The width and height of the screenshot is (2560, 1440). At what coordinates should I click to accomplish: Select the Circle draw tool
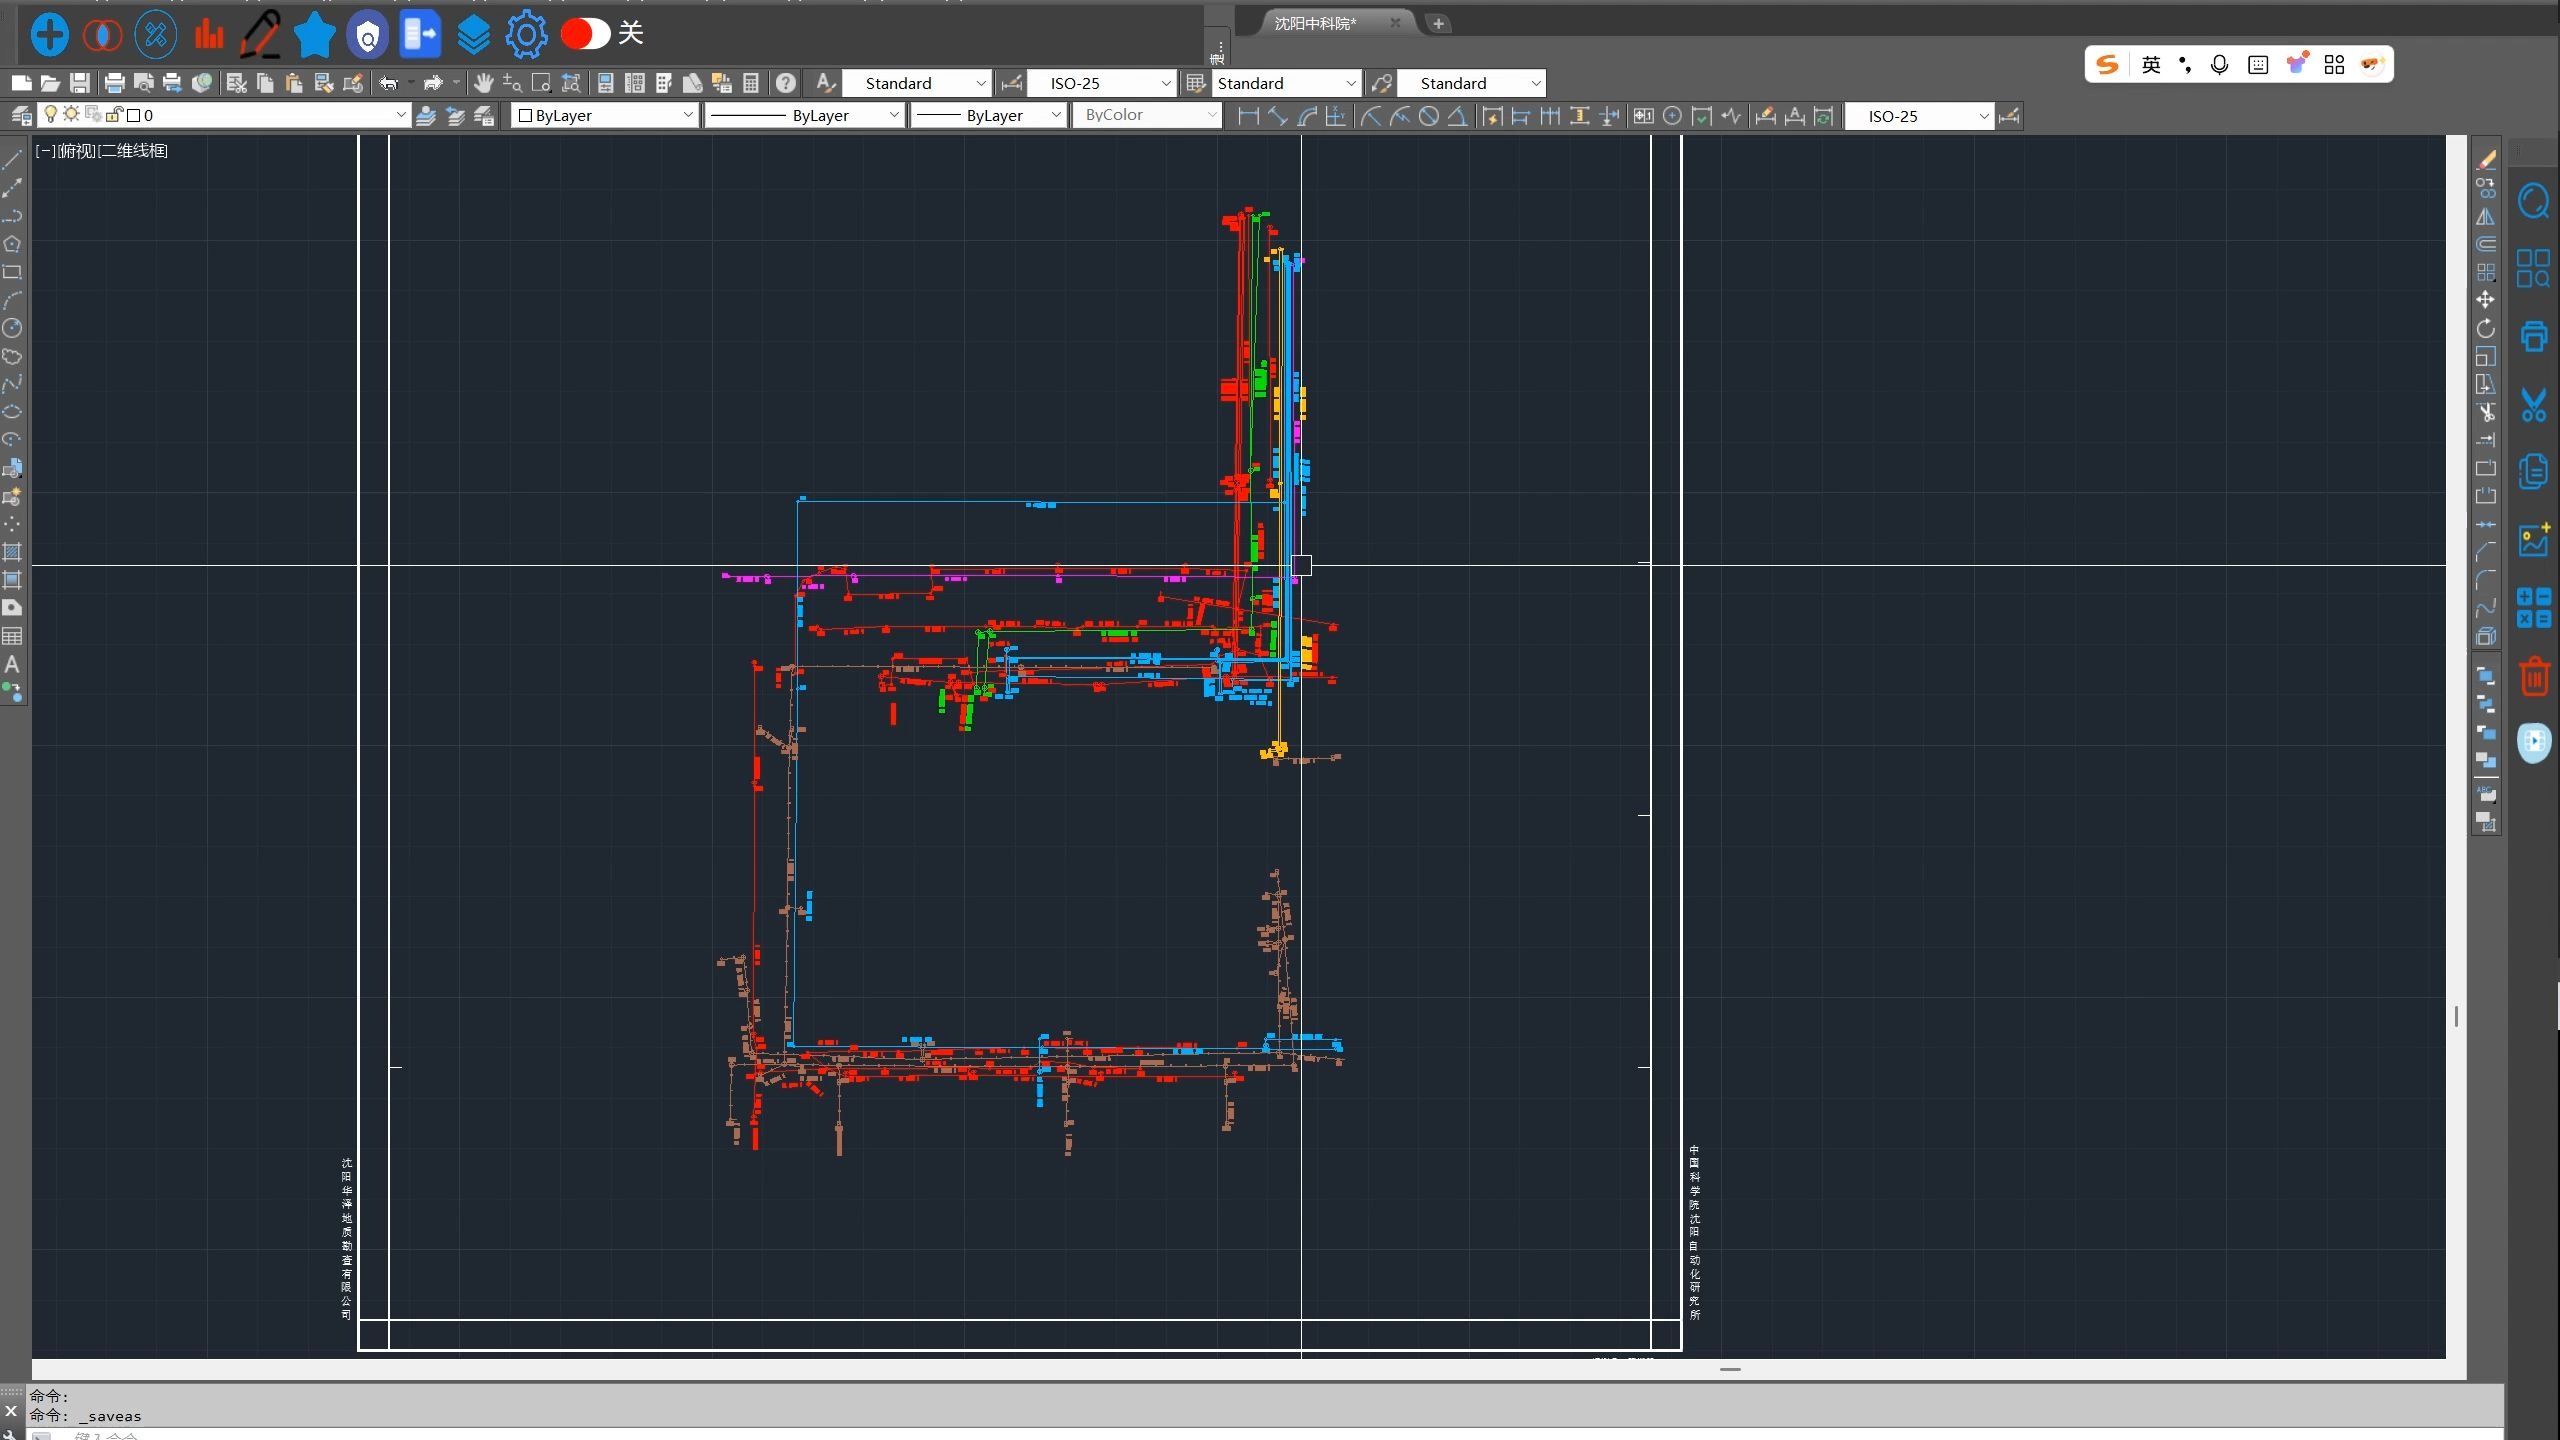tap(12, 328)
